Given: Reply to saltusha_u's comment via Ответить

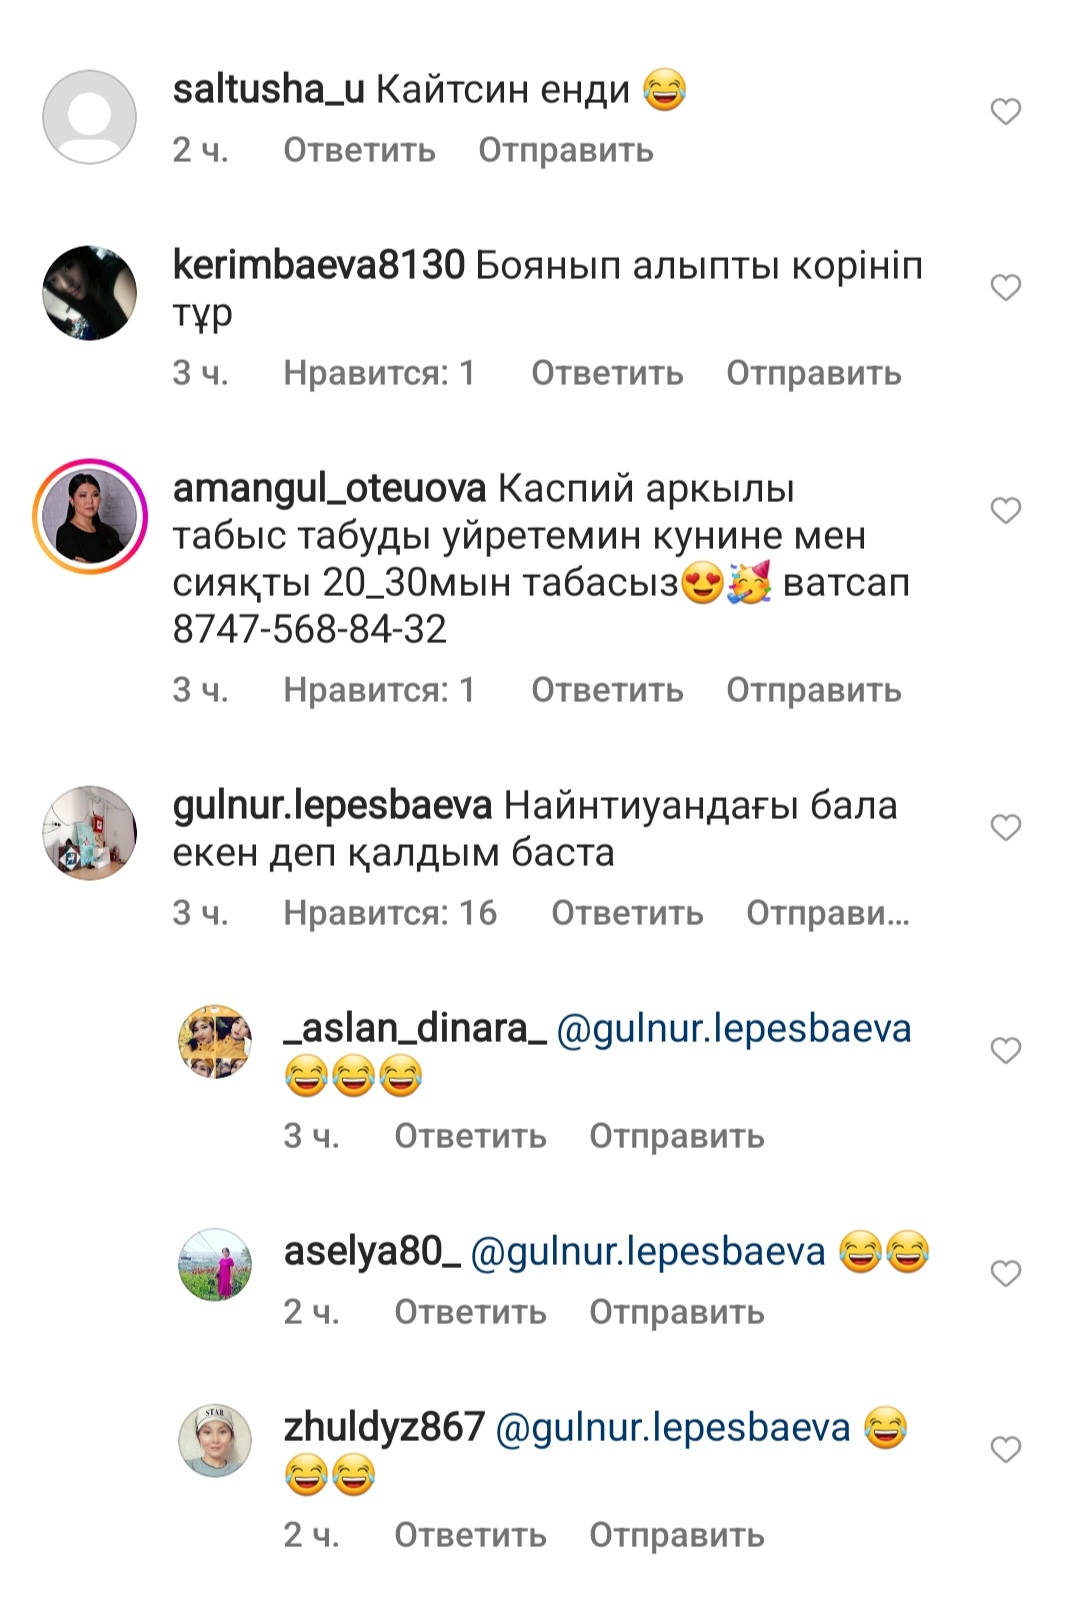Looking at the screenshot, I should tap(359, 150).
